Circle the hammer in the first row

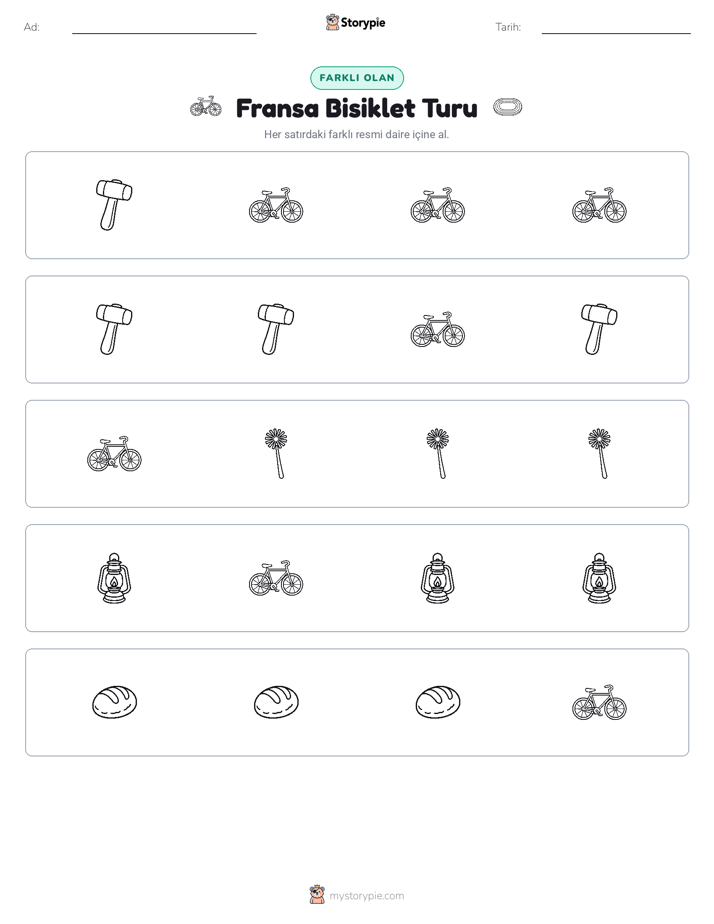click(114, 205)
